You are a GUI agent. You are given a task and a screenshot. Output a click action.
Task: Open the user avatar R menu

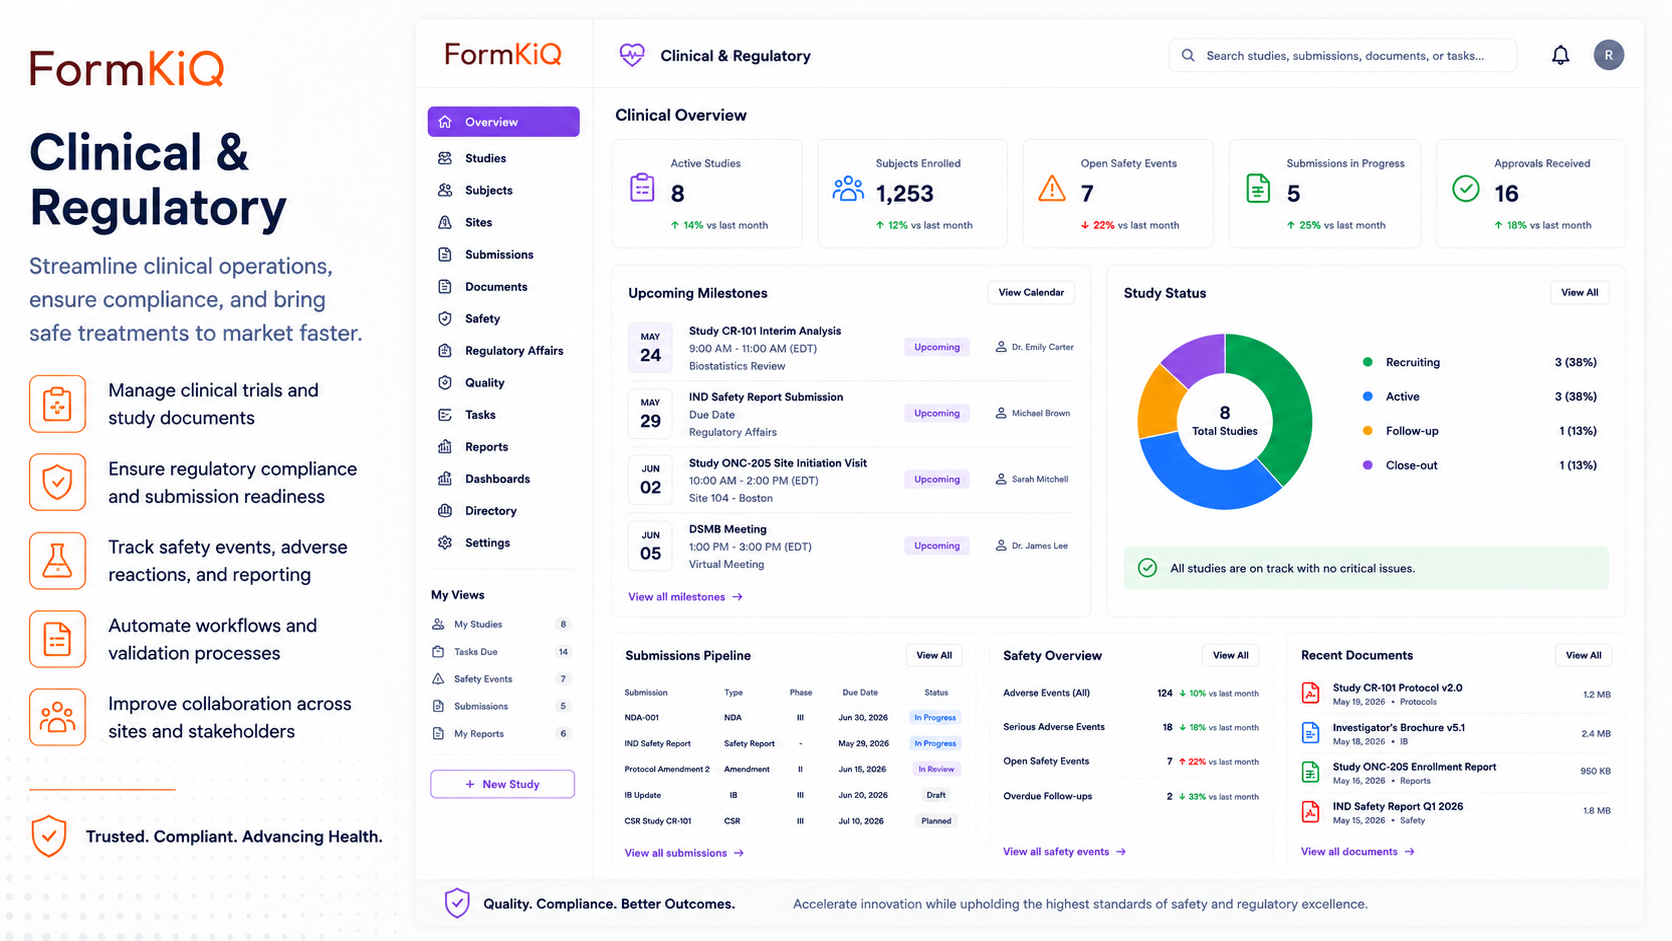click(1608, 55)
